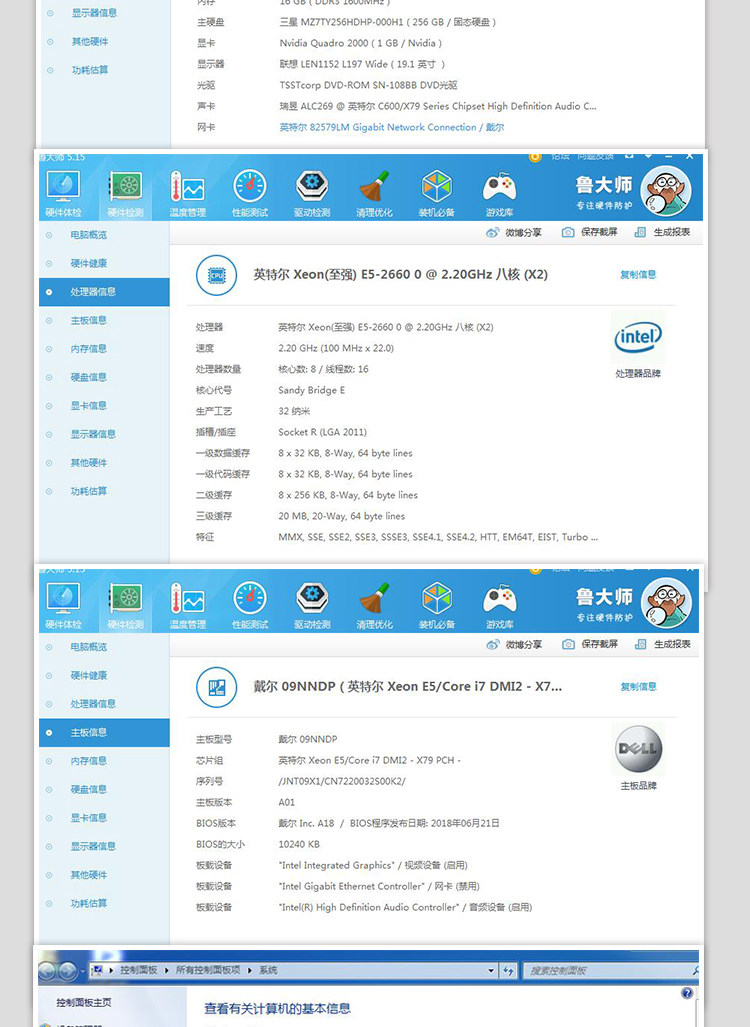The width and height of the screenshot is (750, 1027).
Task: Expand the arrow after 控制面板 in the breadcrumb
Action: [166, 971]
